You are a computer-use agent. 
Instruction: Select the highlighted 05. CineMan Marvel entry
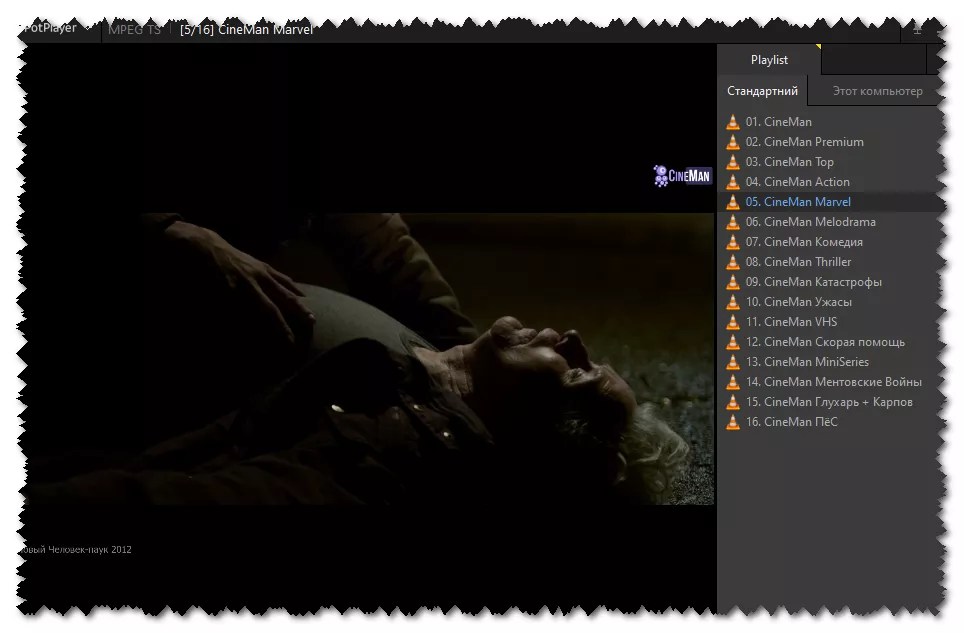pyautogui.click(x=831, y=202)
